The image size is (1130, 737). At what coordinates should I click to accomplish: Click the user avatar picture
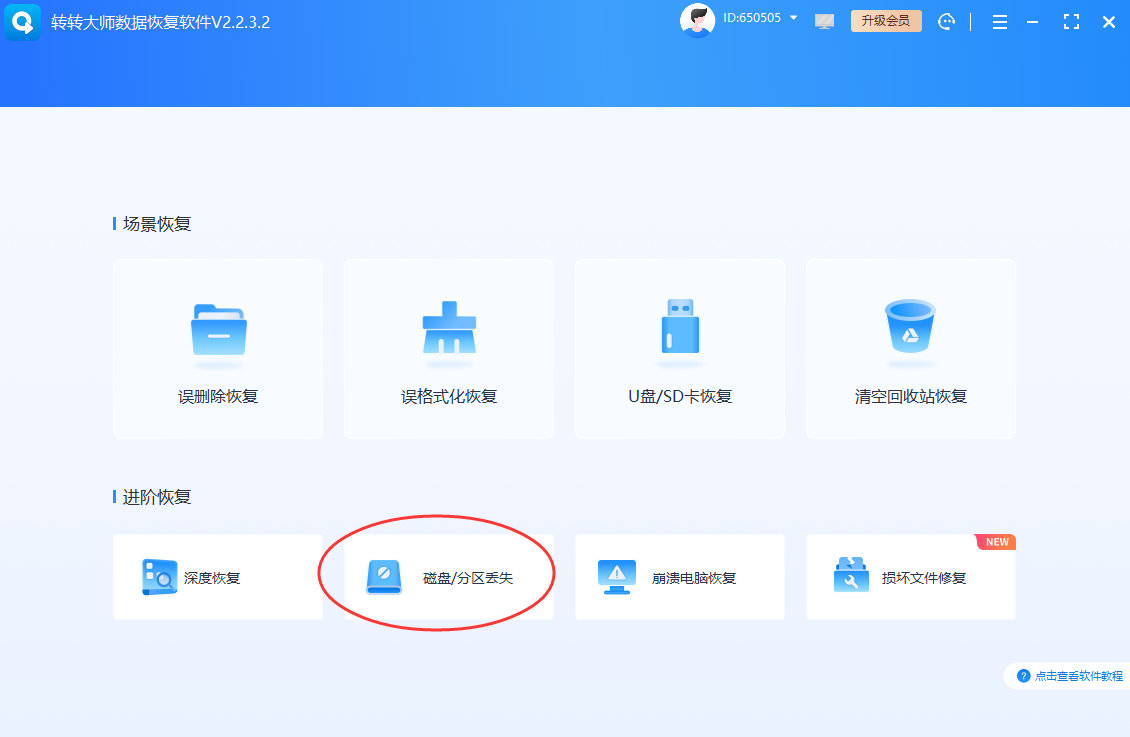coord(697,20)
